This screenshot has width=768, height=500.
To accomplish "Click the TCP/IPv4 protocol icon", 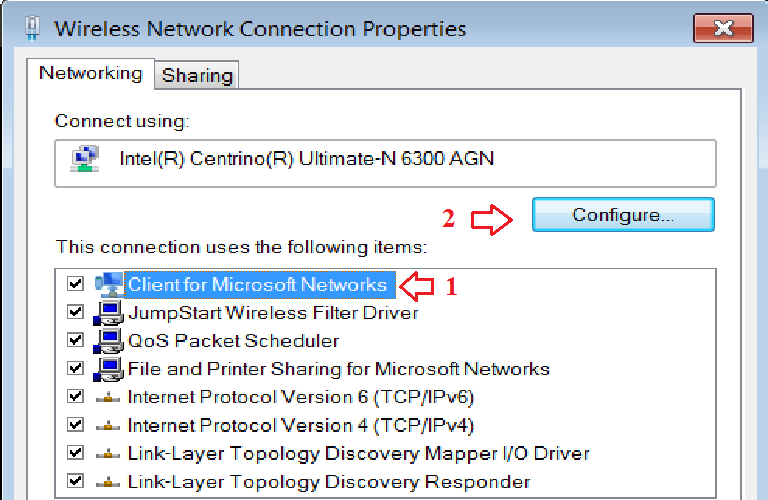I will [109, 425].
